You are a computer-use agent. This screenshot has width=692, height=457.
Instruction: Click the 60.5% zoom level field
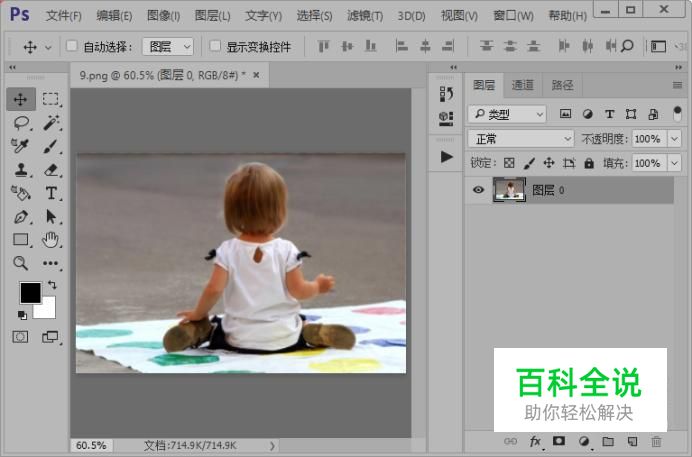tap(91, 446)
